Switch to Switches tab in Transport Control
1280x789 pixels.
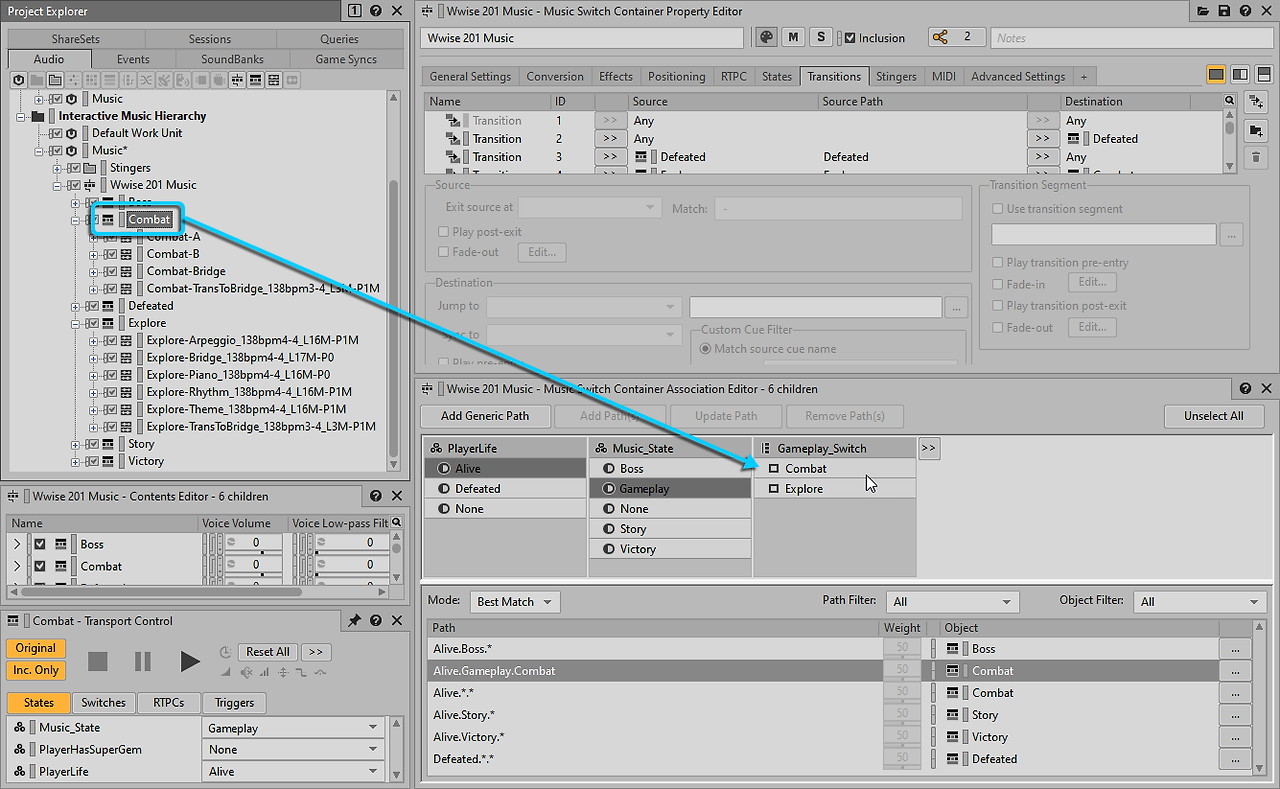coord(104,703)
